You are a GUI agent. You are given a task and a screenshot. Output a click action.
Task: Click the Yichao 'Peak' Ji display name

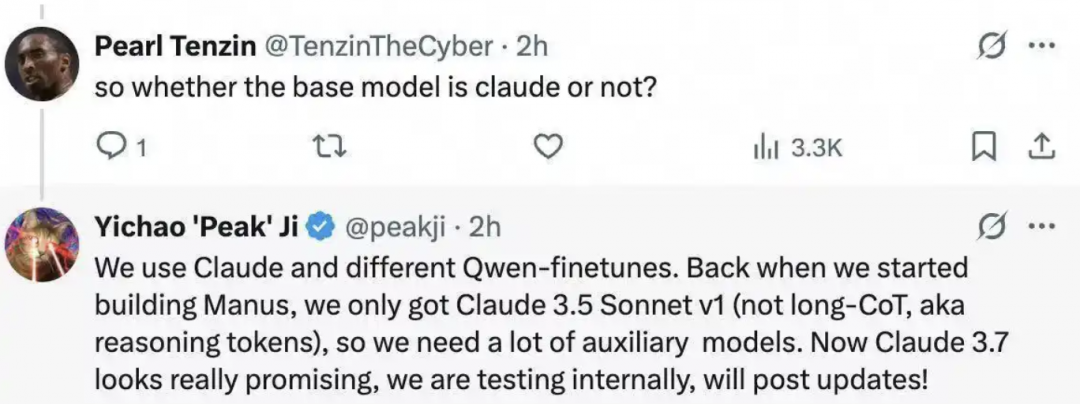click(x=196, y=227)
